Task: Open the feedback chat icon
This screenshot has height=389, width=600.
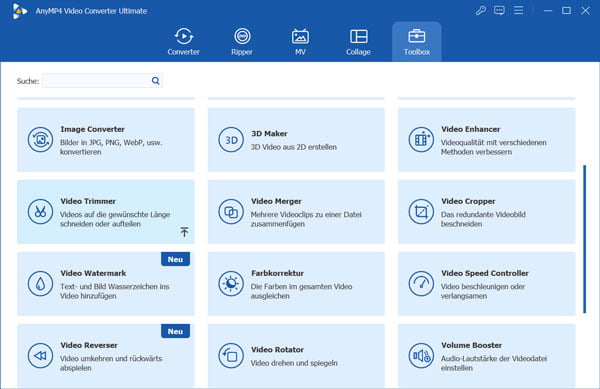Action: pyautogui.click(x=499, y=11)
